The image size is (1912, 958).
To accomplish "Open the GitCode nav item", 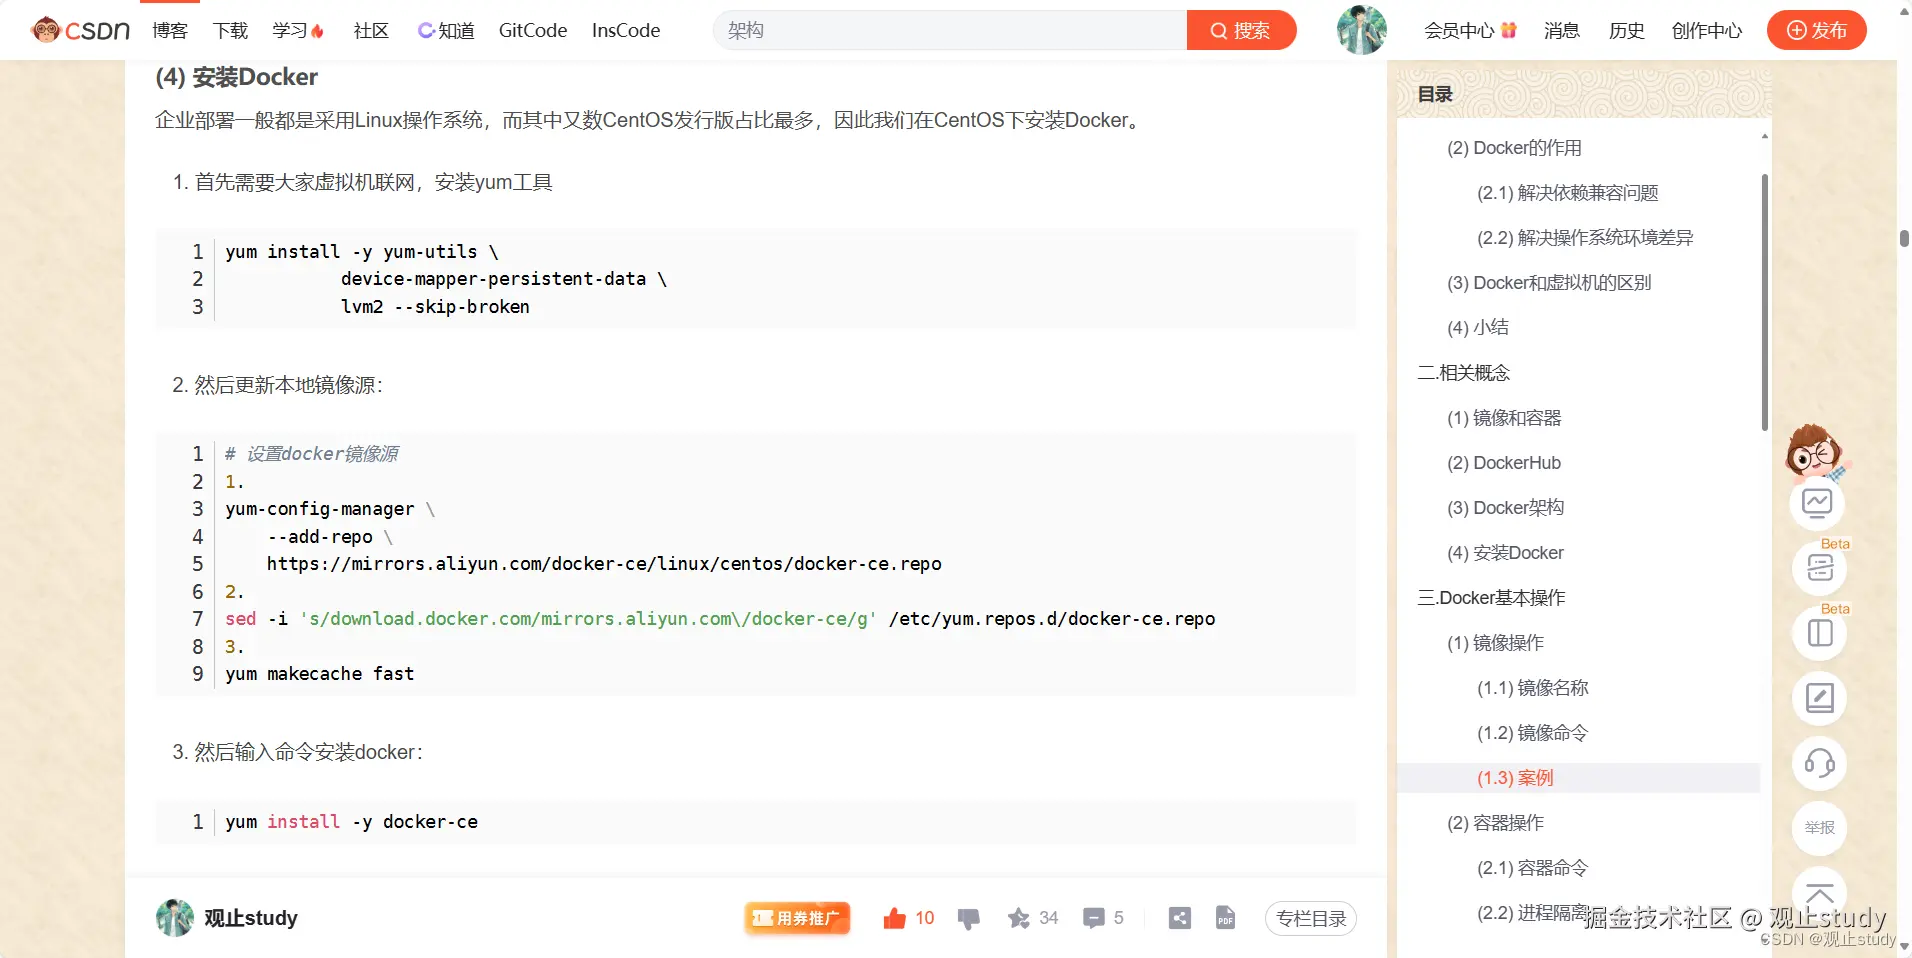I will 533,30.
